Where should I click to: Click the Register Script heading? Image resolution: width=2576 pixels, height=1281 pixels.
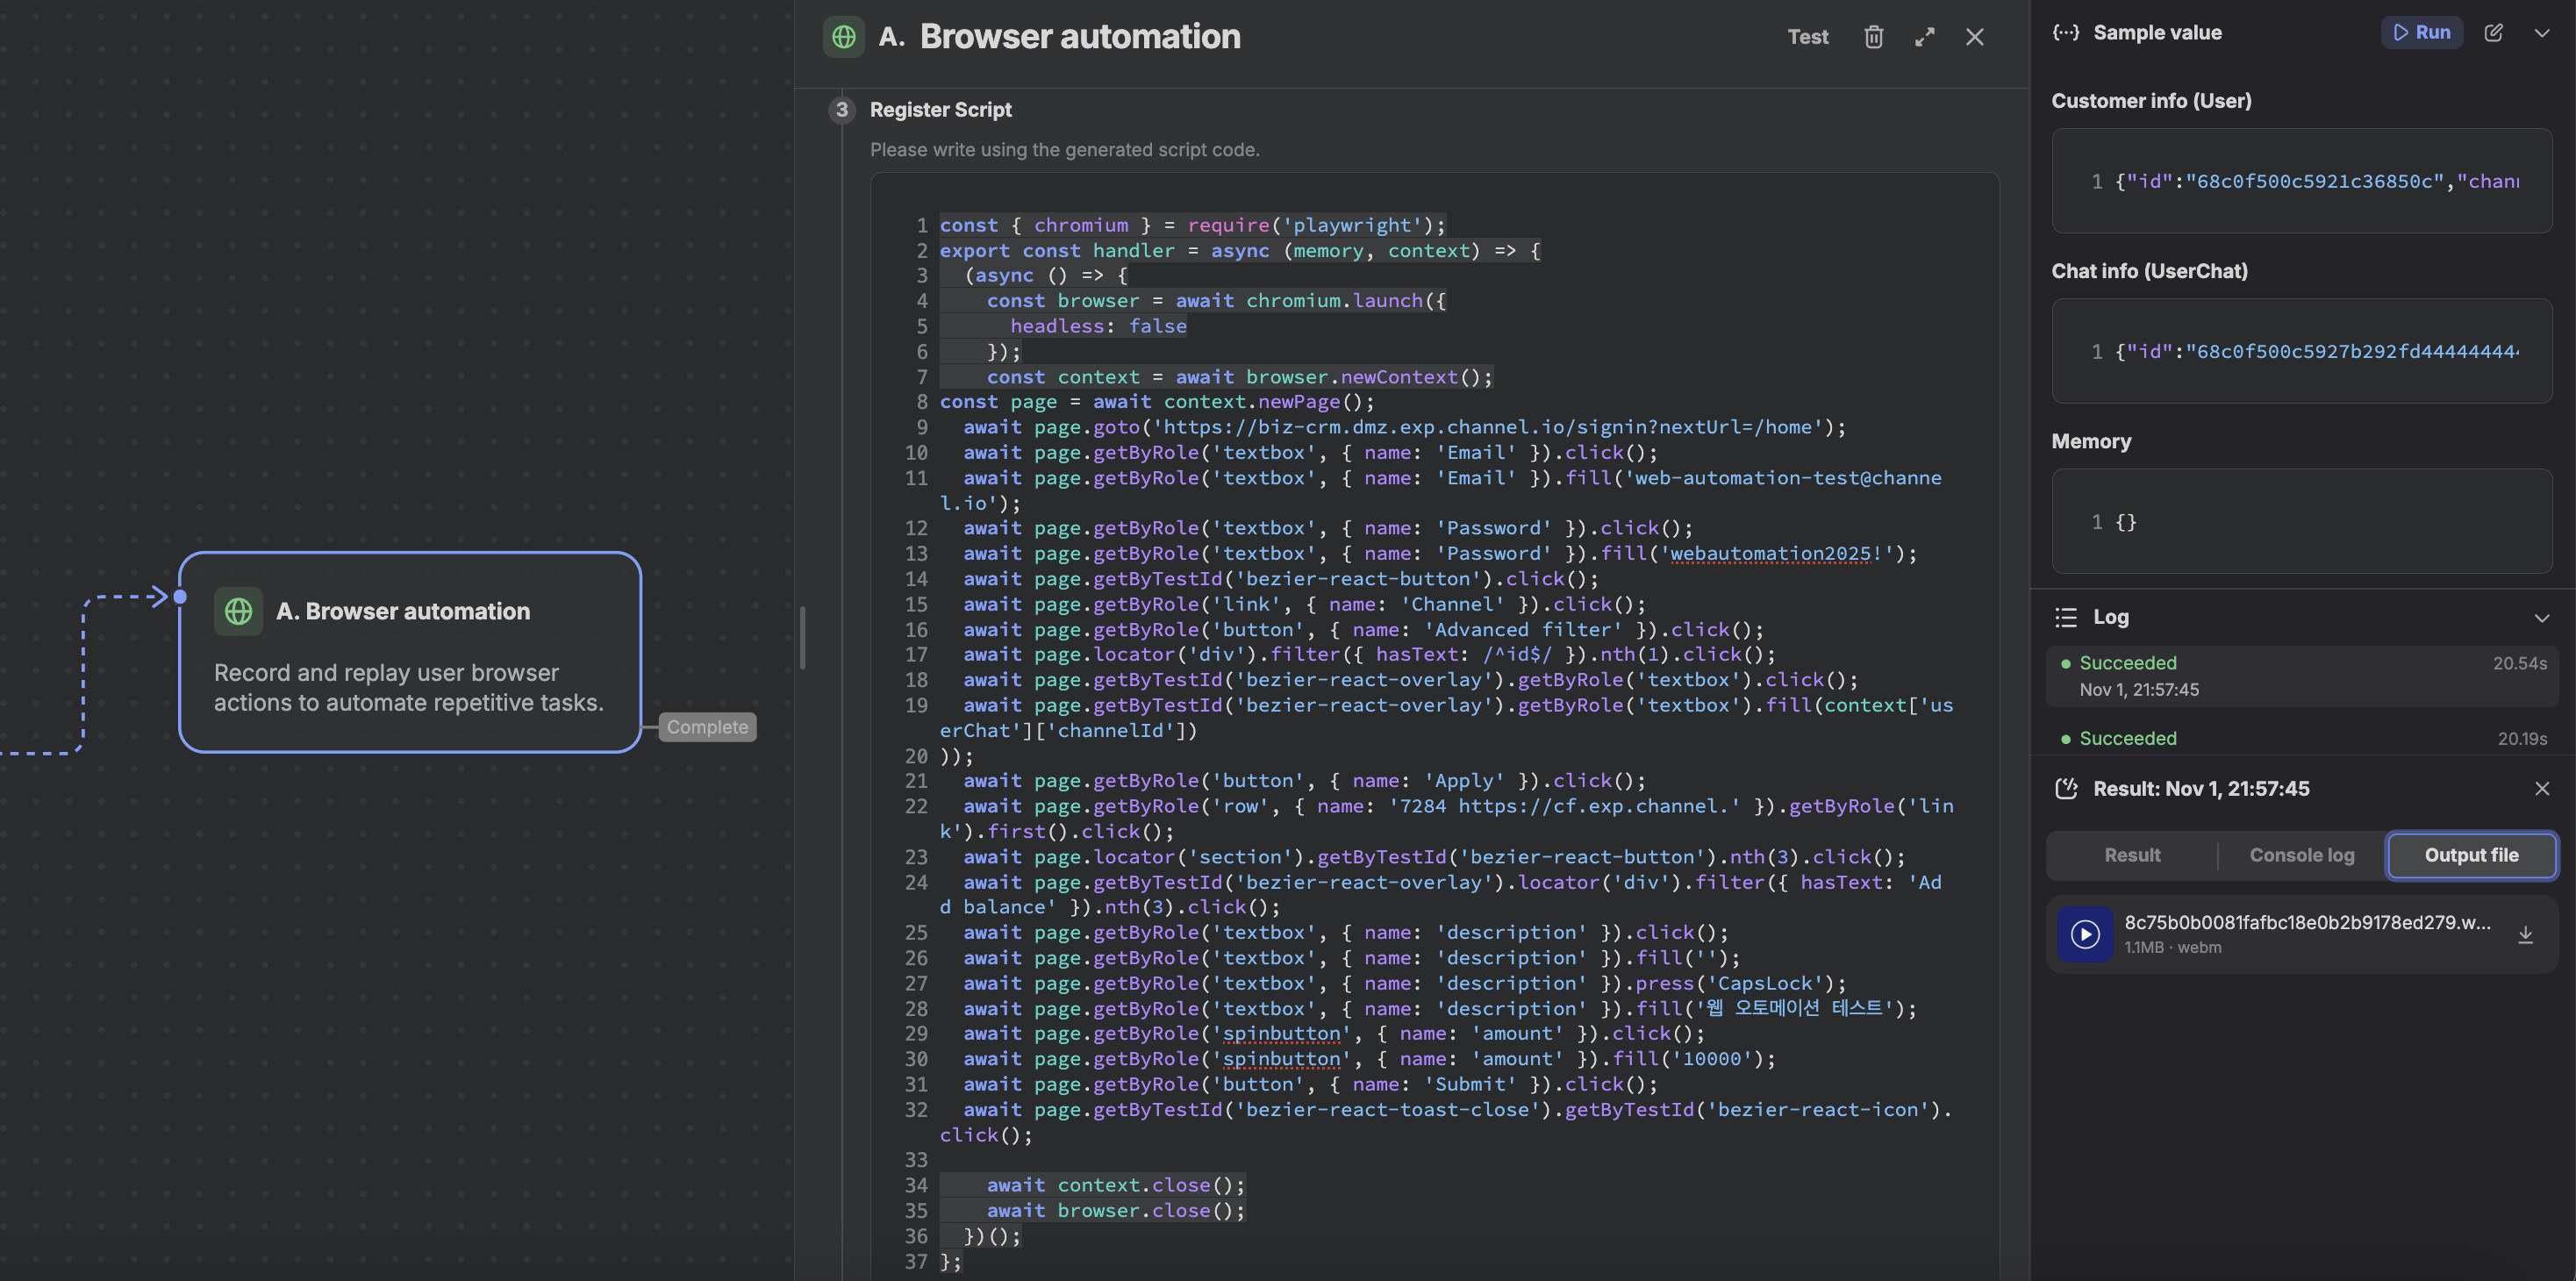(x=940, y=110)
